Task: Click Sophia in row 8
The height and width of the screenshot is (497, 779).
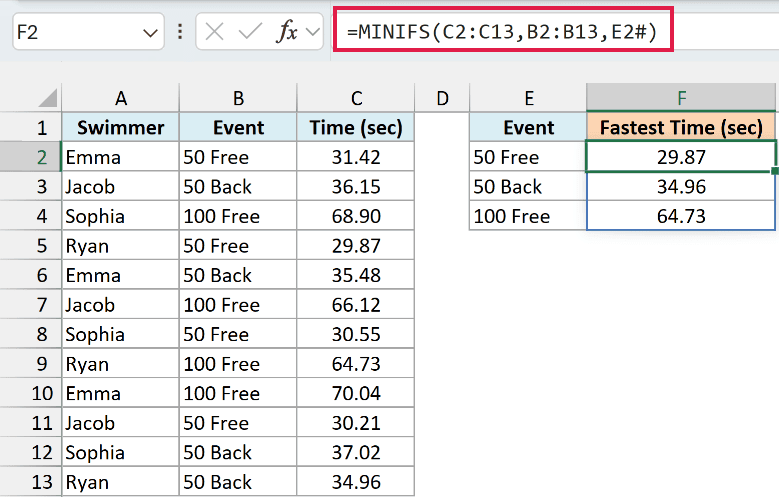Action: coord(120,334)
